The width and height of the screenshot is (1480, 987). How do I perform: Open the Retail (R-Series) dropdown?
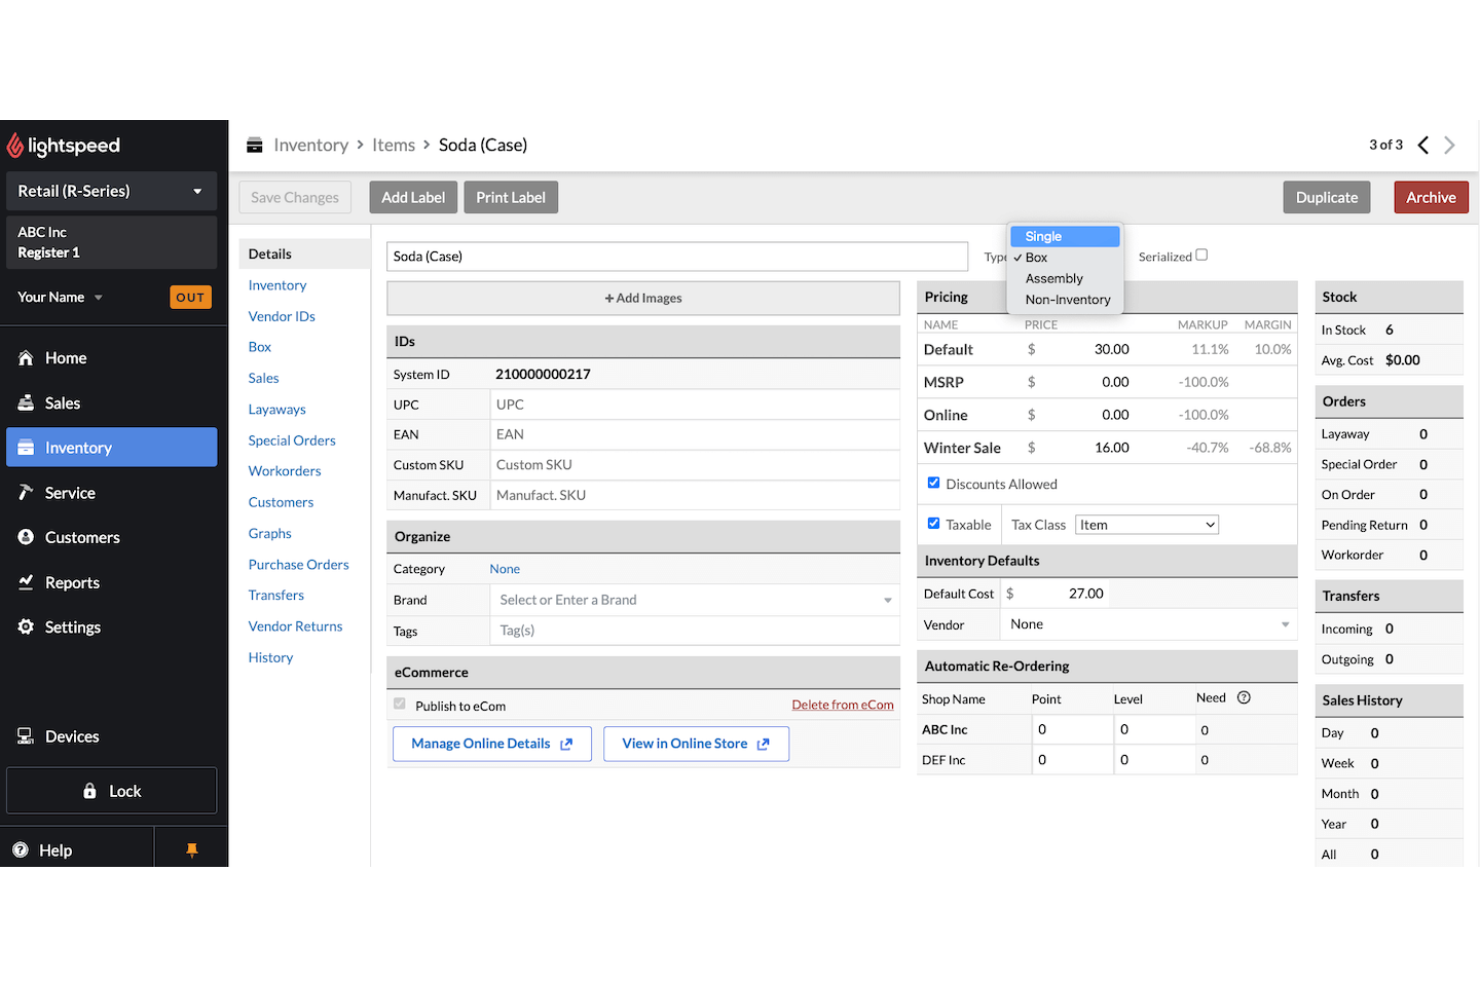(x=111, y=191)
